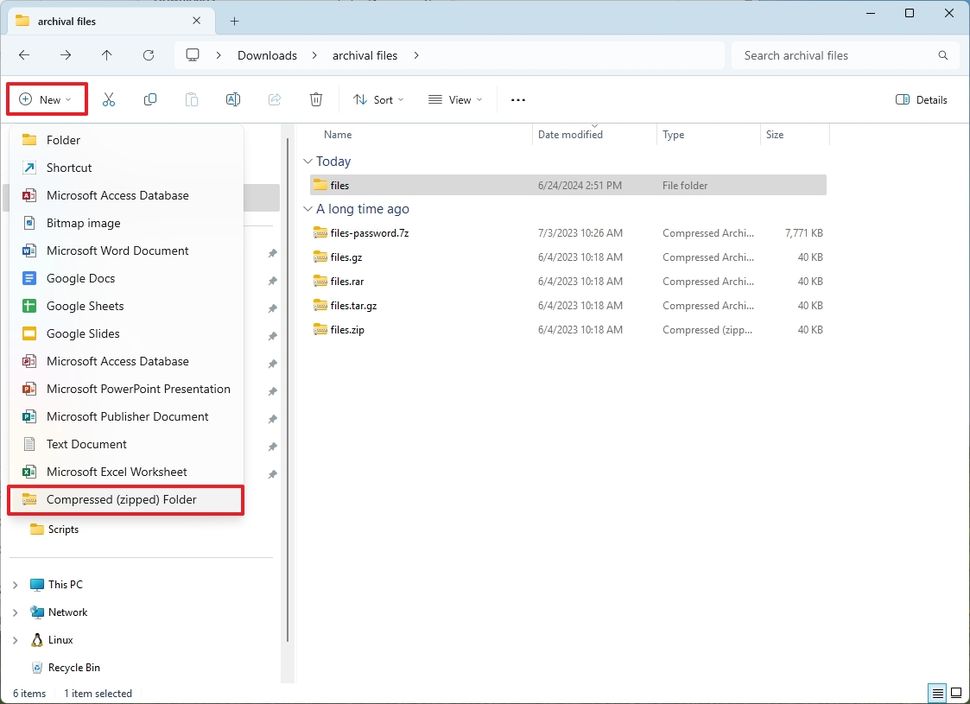Viewport: 970px width, 704px height.
Task: Click the Cut icon in the toolbar
Action: [x=109, y=99]
